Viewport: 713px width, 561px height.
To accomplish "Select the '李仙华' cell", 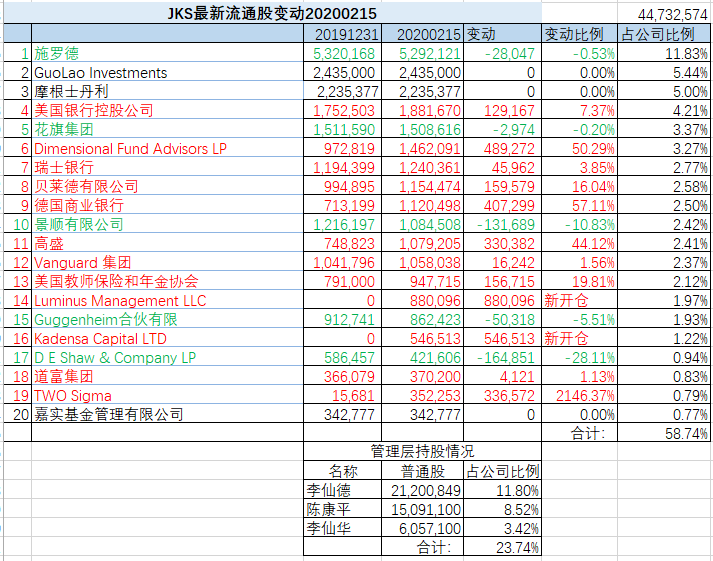I will click(342, 528).
